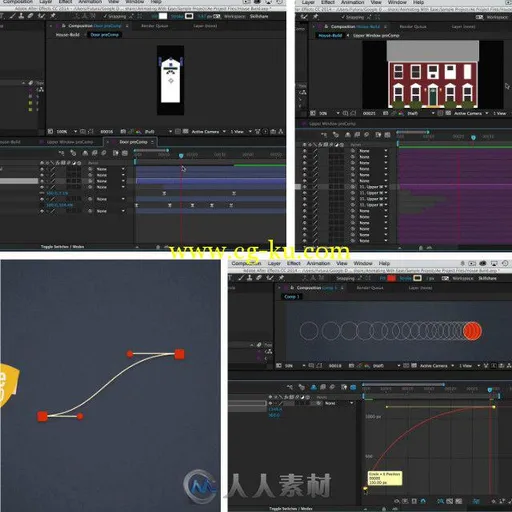Click the 00018 current time display
512x512 pixels.
335,366
